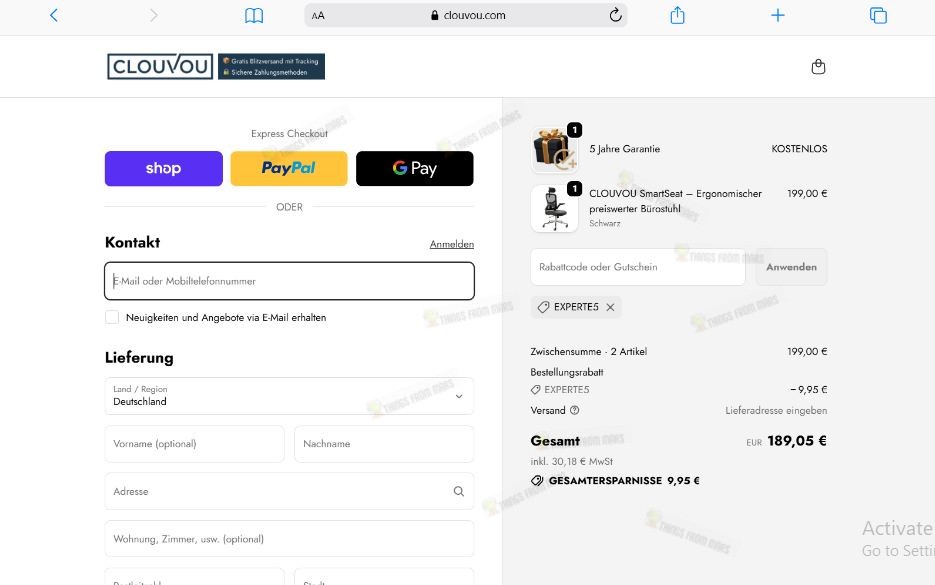Click the Vorname (optional) field
This screenshot has width=935, height=585.
click(194, 444)
